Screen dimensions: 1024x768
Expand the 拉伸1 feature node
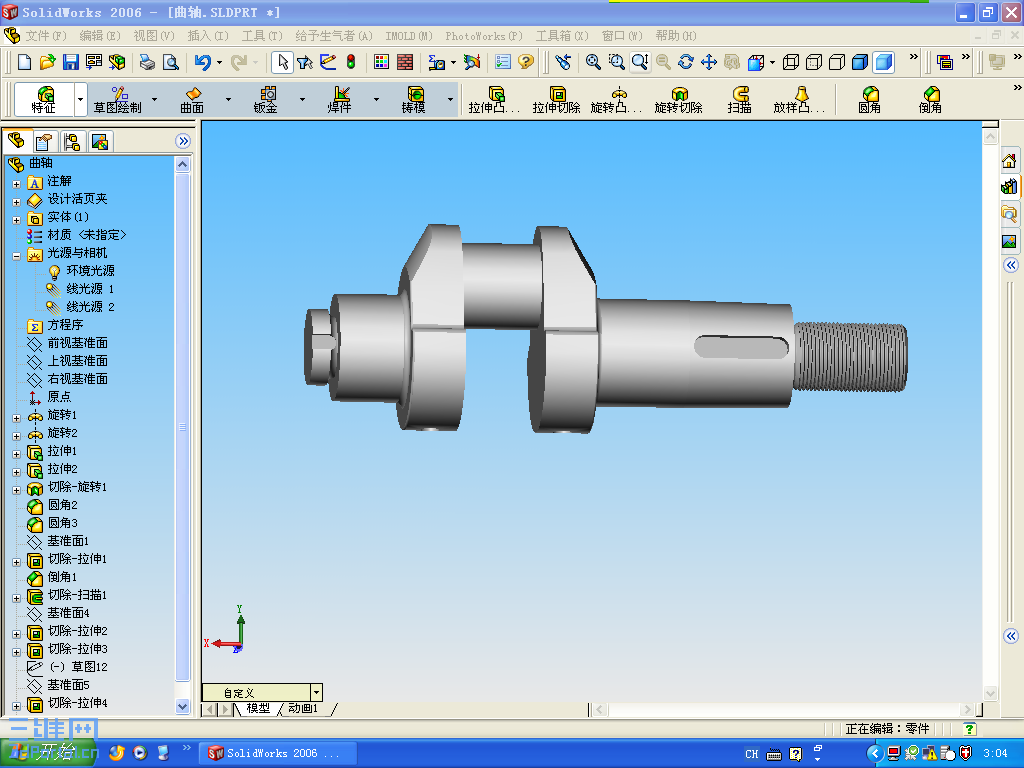tap(16, 454)
